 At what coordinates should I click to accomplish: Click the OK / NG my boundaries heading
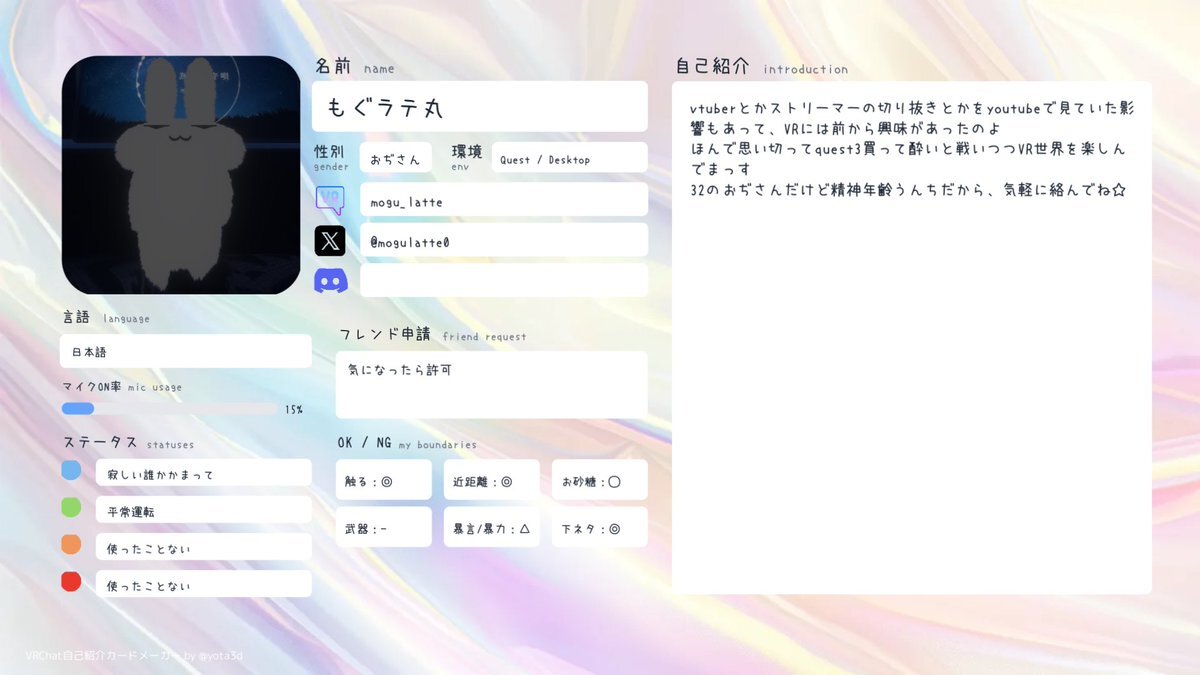click(x=407, y=443)
